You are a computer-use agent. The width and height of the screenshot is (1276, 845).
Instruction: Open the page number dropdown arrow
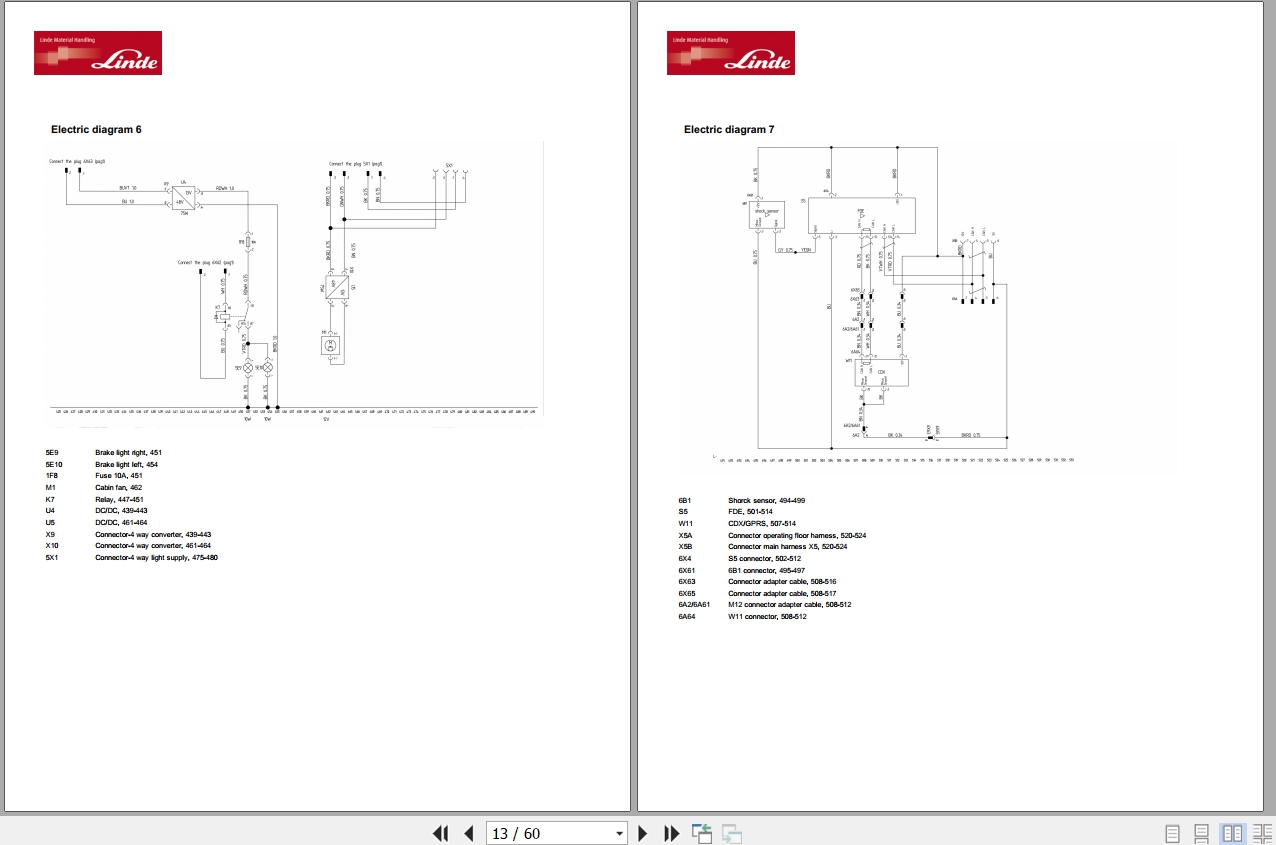(x=619, y=833)
